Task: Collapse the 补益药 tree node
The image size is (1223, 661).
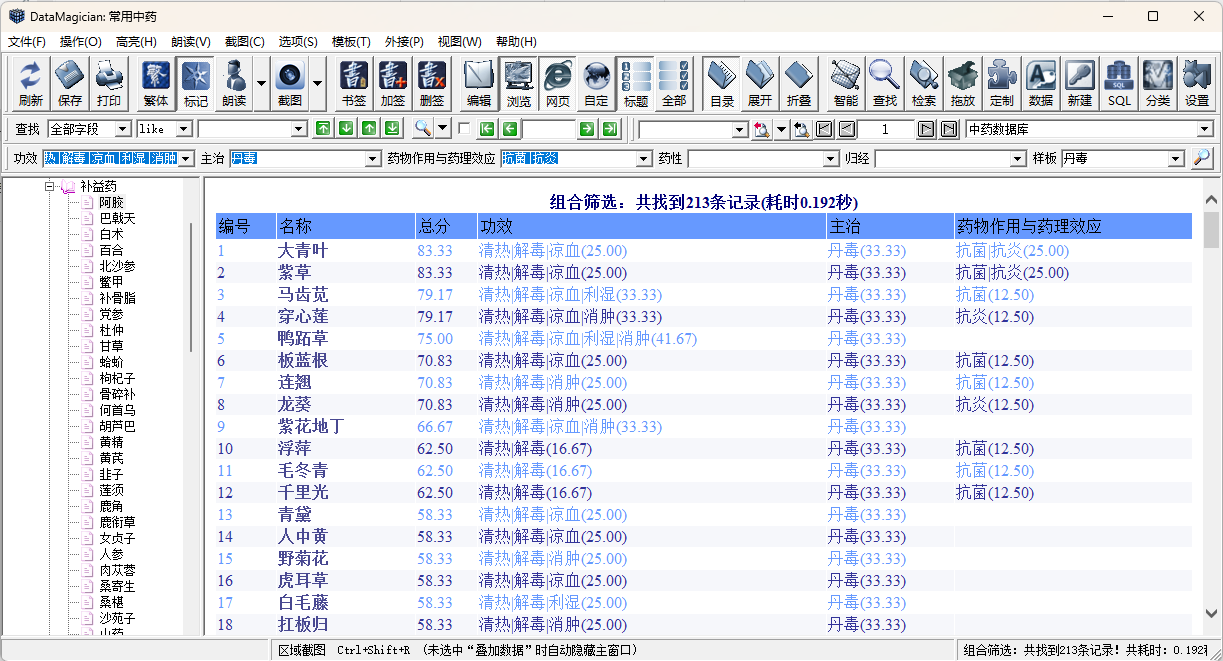Action: (49, 186)
